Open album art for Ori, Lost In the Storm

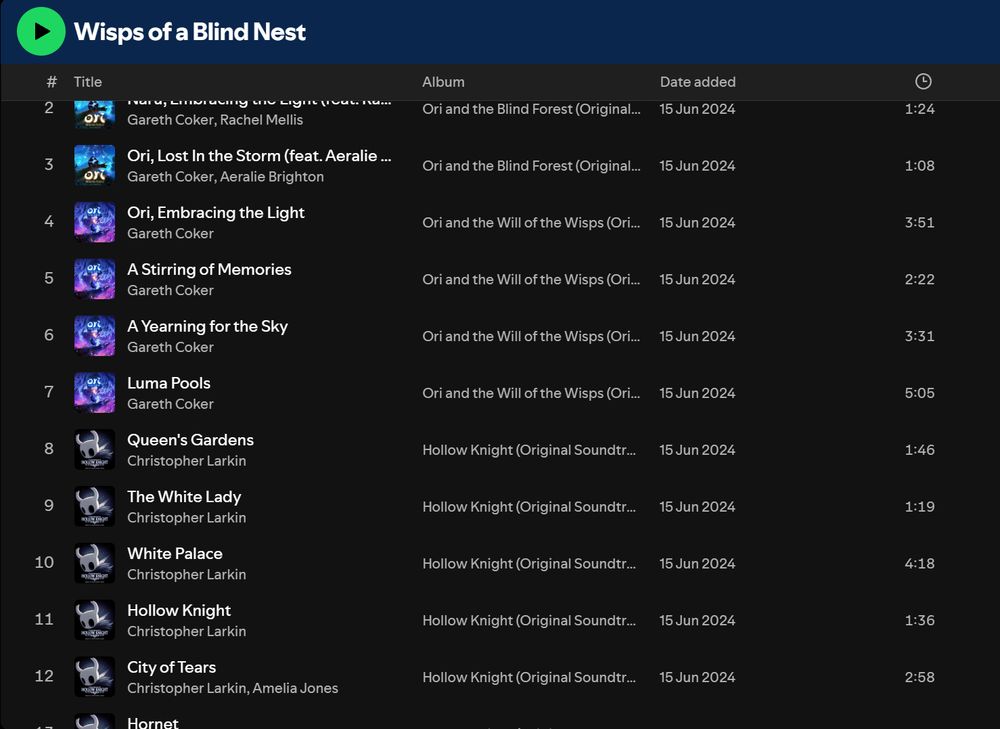[94, 165]
